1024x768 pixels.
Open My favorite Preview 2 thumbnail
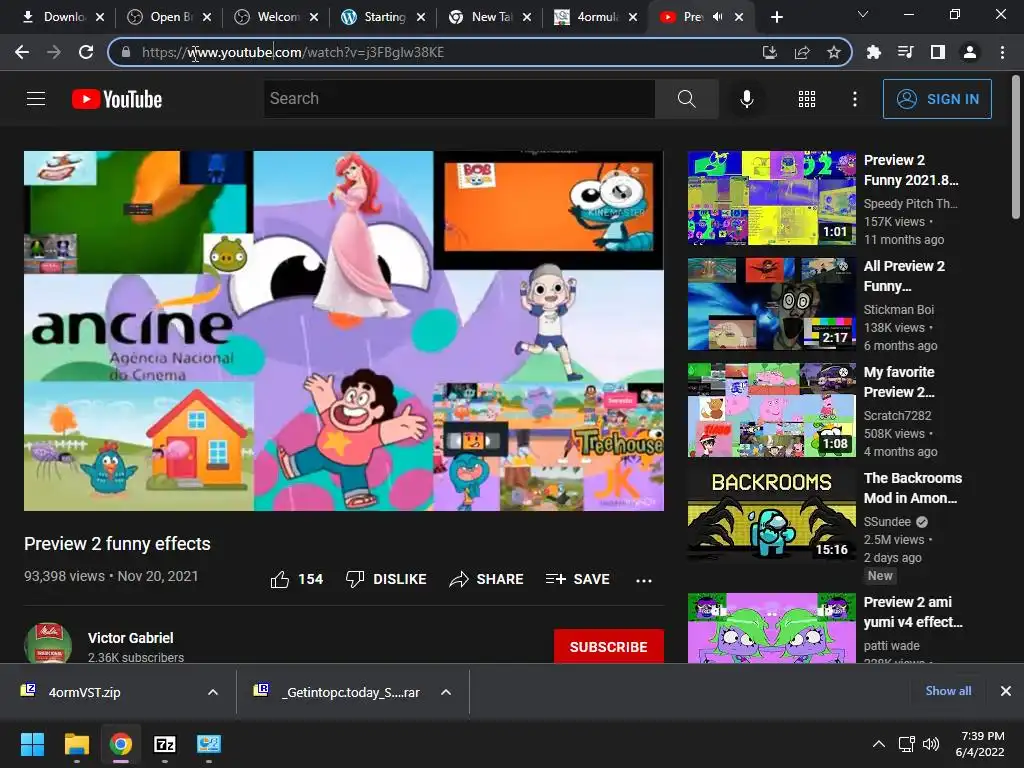pyautogui.click(x=772, y=410)
